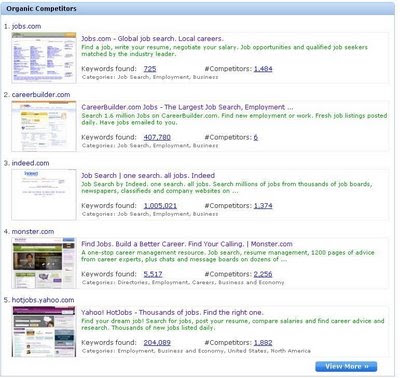Click the careerbuilder.com site thumbnail

(44, 126)
